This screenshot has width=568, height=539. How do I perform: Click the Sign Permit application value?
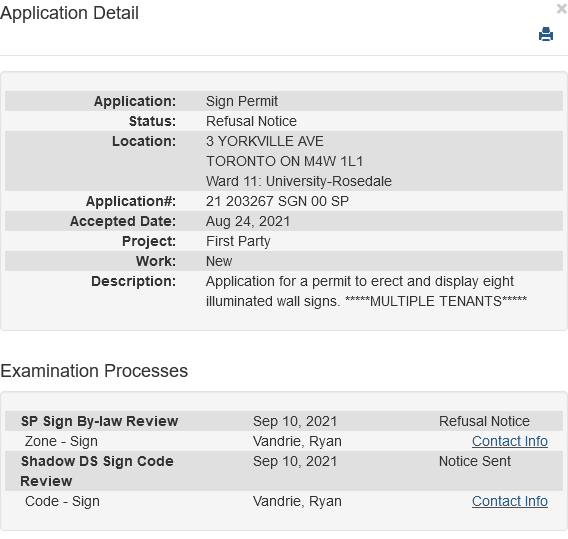[x=242, y=101]
